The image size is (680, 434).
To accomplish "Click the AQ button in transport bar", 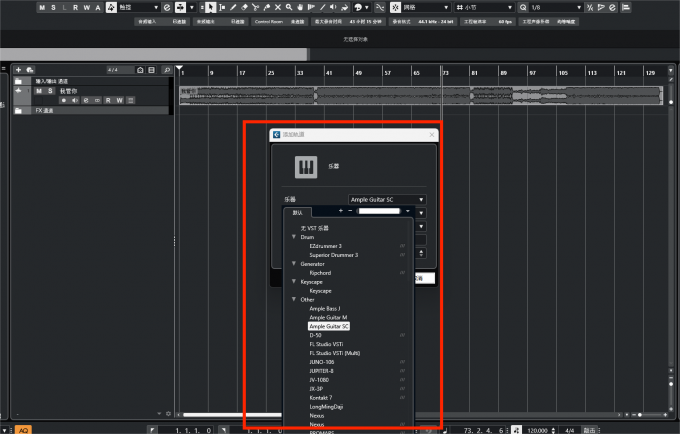I will pos(23,430).
